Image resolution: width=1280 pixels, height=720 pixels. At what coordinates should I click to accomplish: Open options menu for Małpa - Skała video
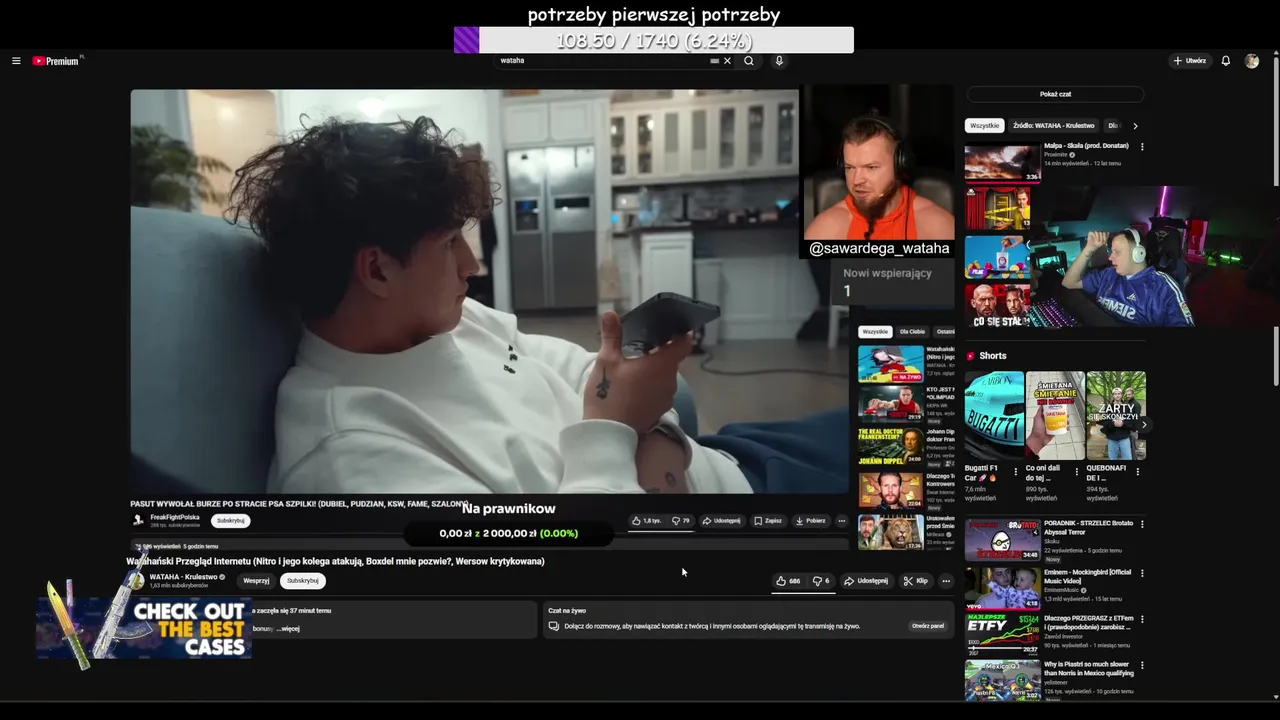pos(1142,147)
